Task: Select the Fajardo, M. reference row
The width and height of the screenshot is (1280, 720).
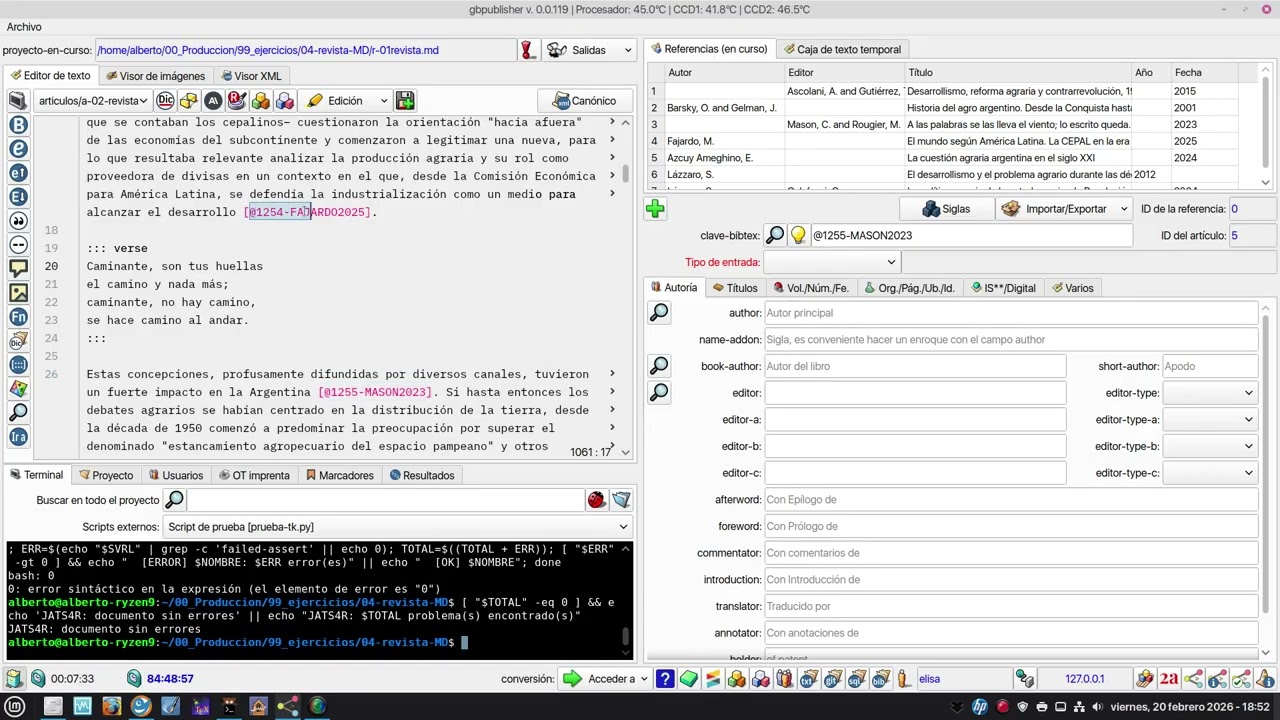Action: [955, 141]
